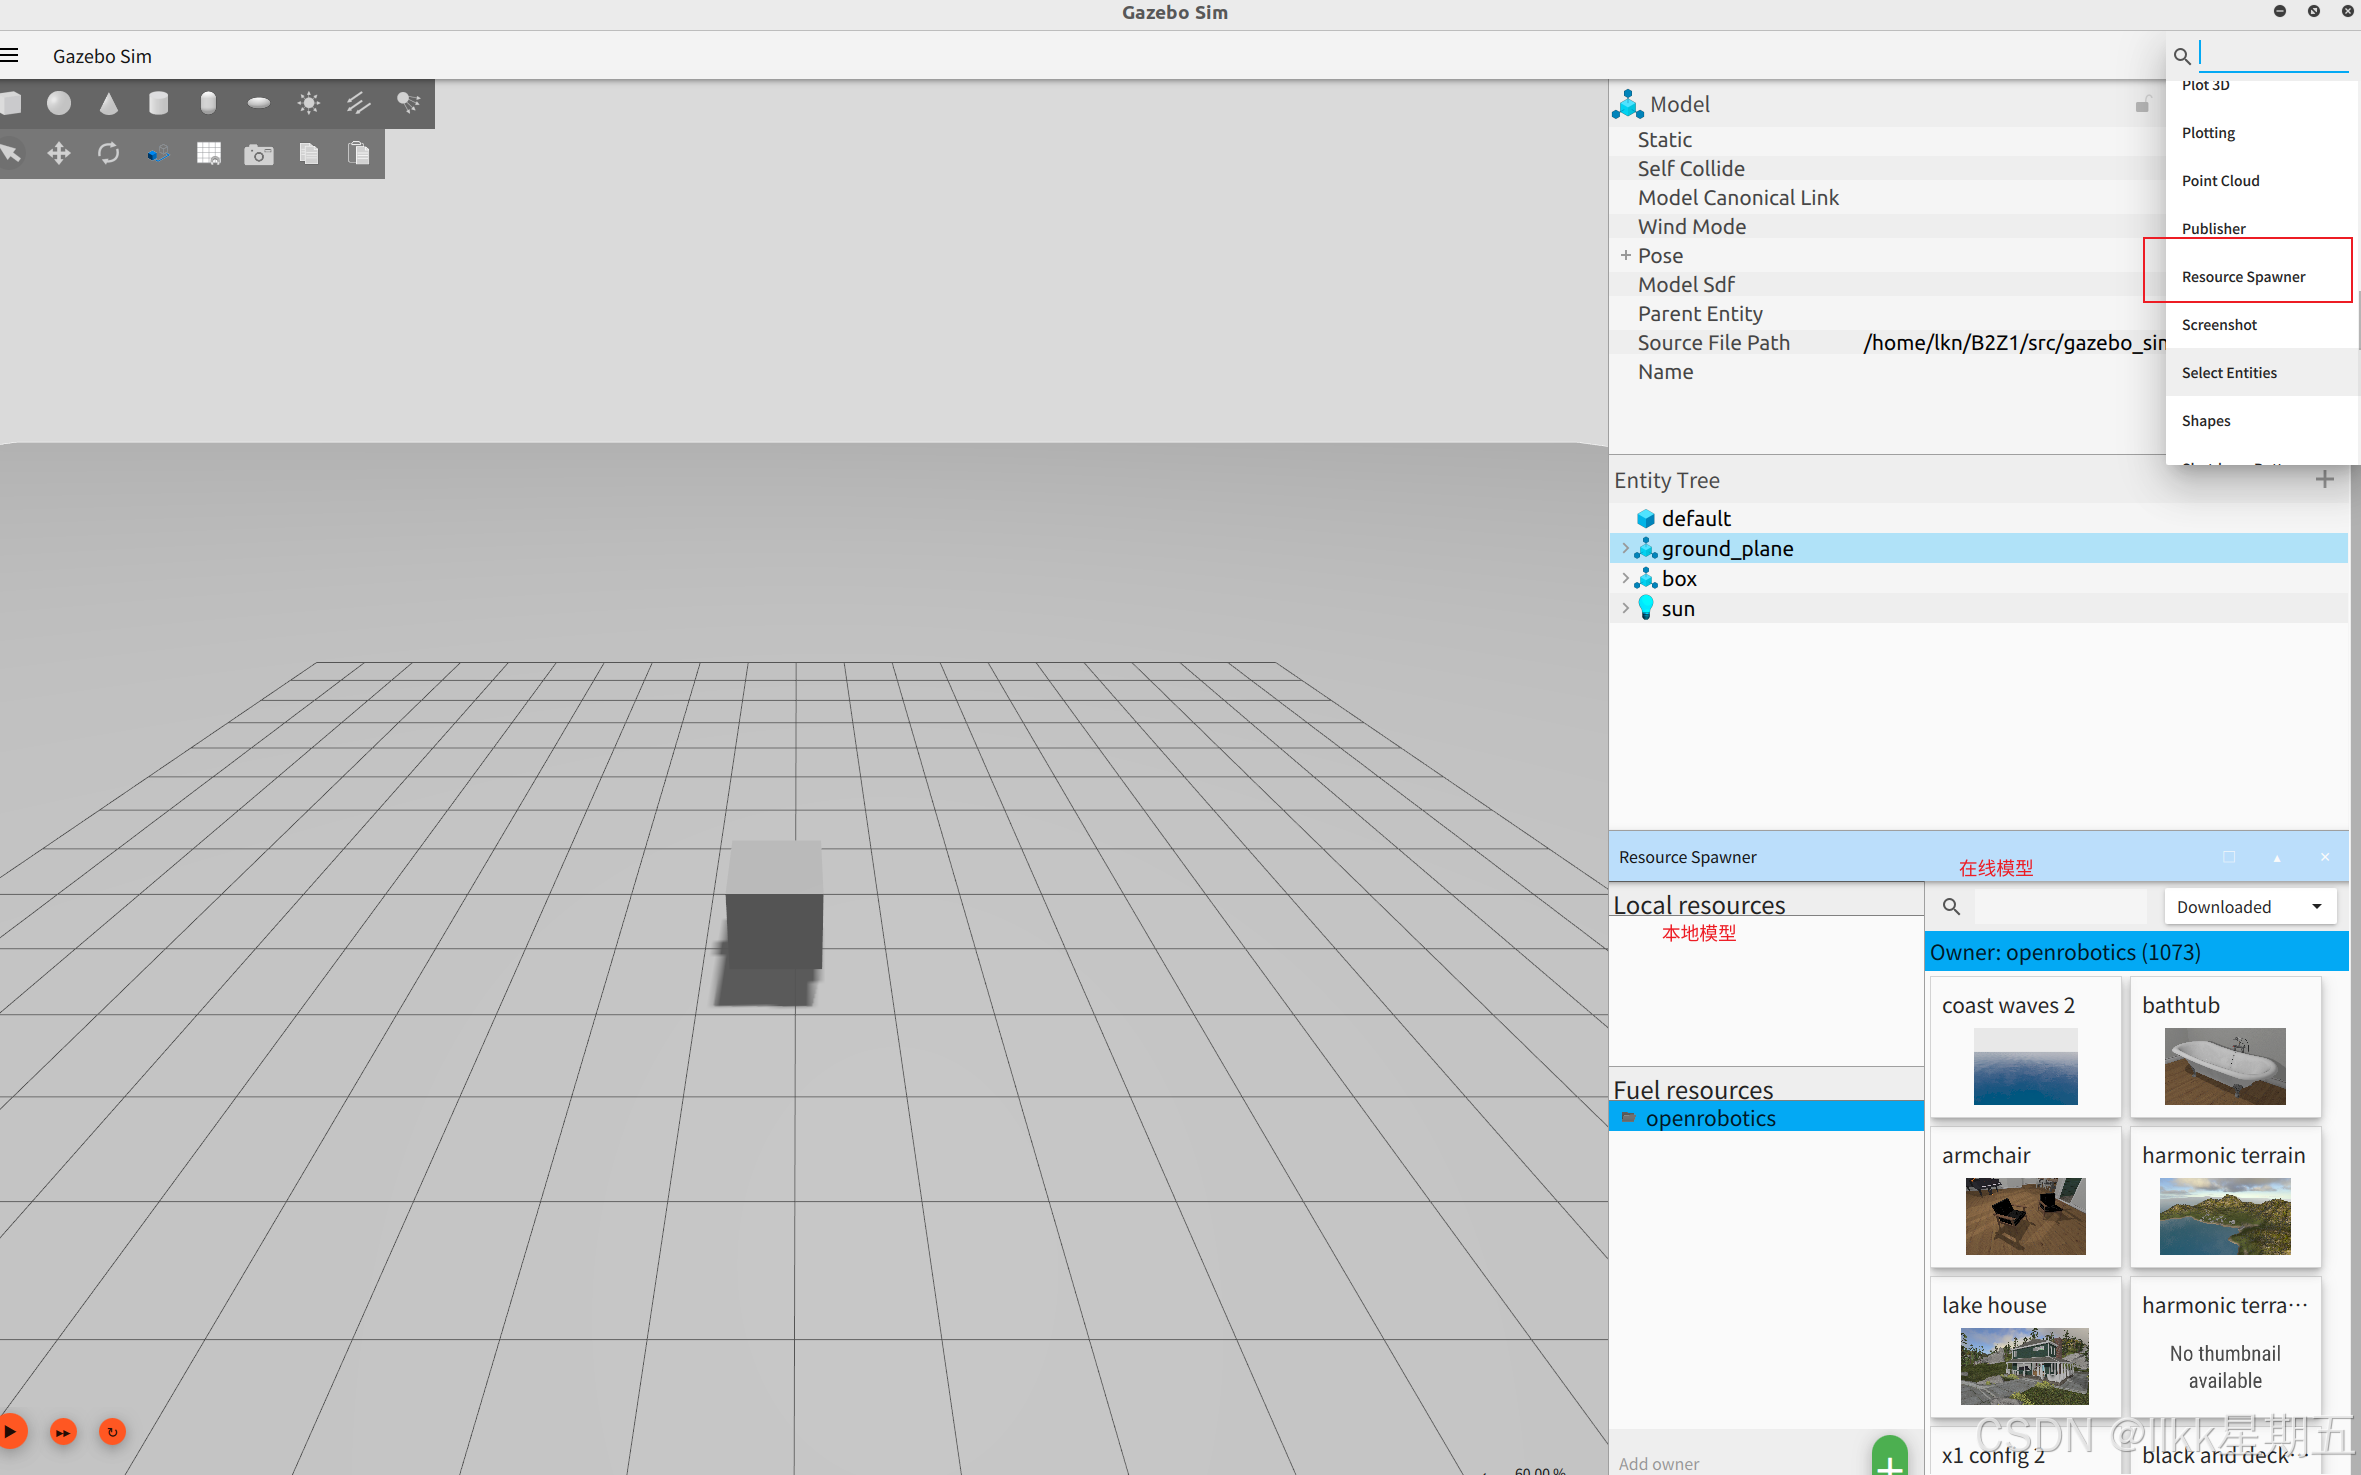Activate the rotate mode tool
This screenshot has height=1475, width=2361.
point(109,153)
